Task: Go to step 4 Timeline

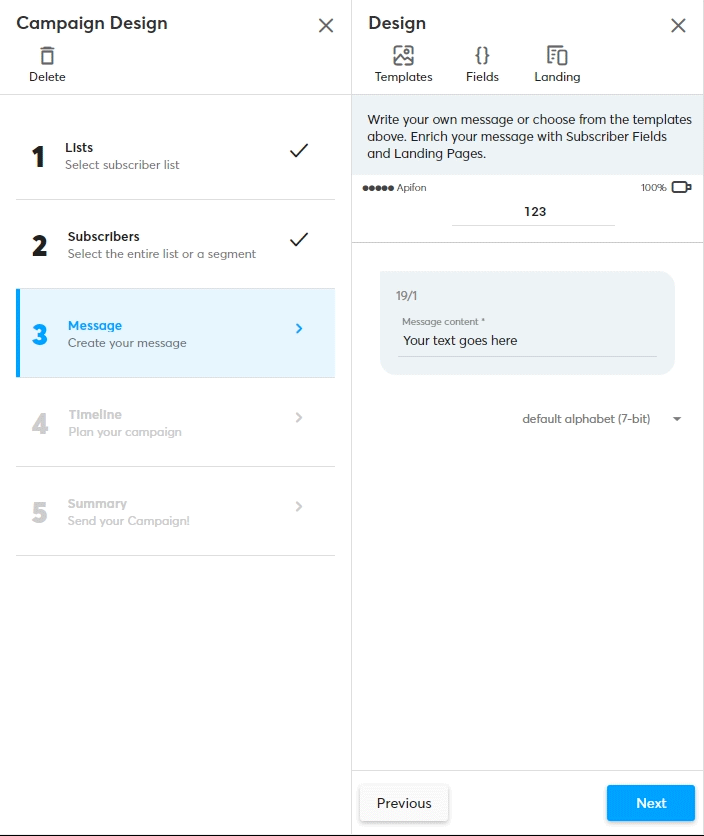Action: (175, 423)
